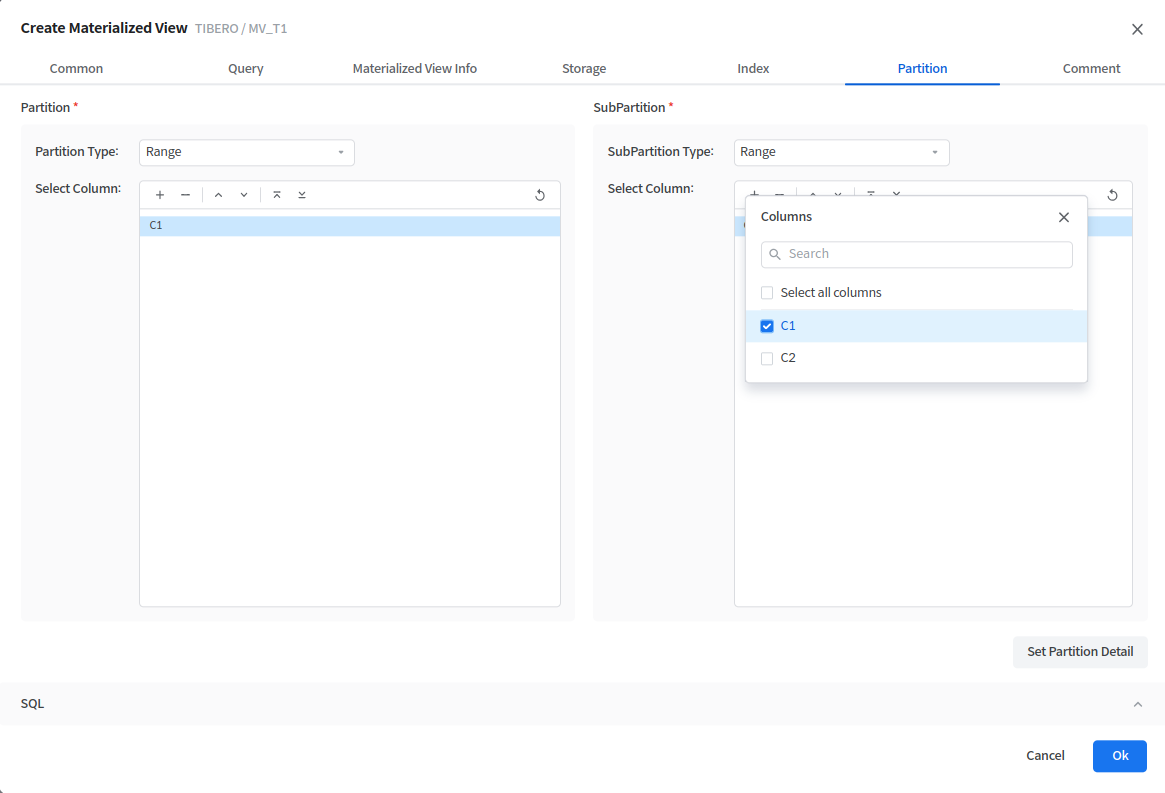The width and height of the screenshot is (1165, 793).
Task: Open the SubPartition Type dropdown
Action: point(841,152)
